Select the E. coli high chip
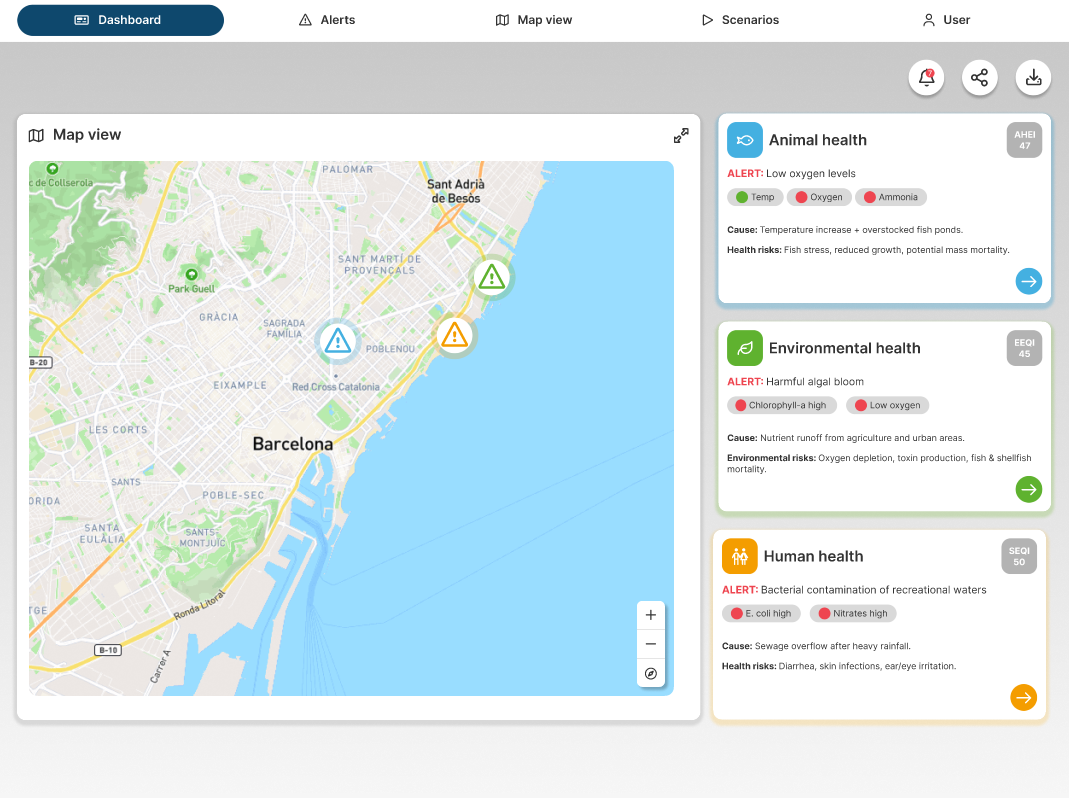The image size is (1069, 798). (761, 613)
